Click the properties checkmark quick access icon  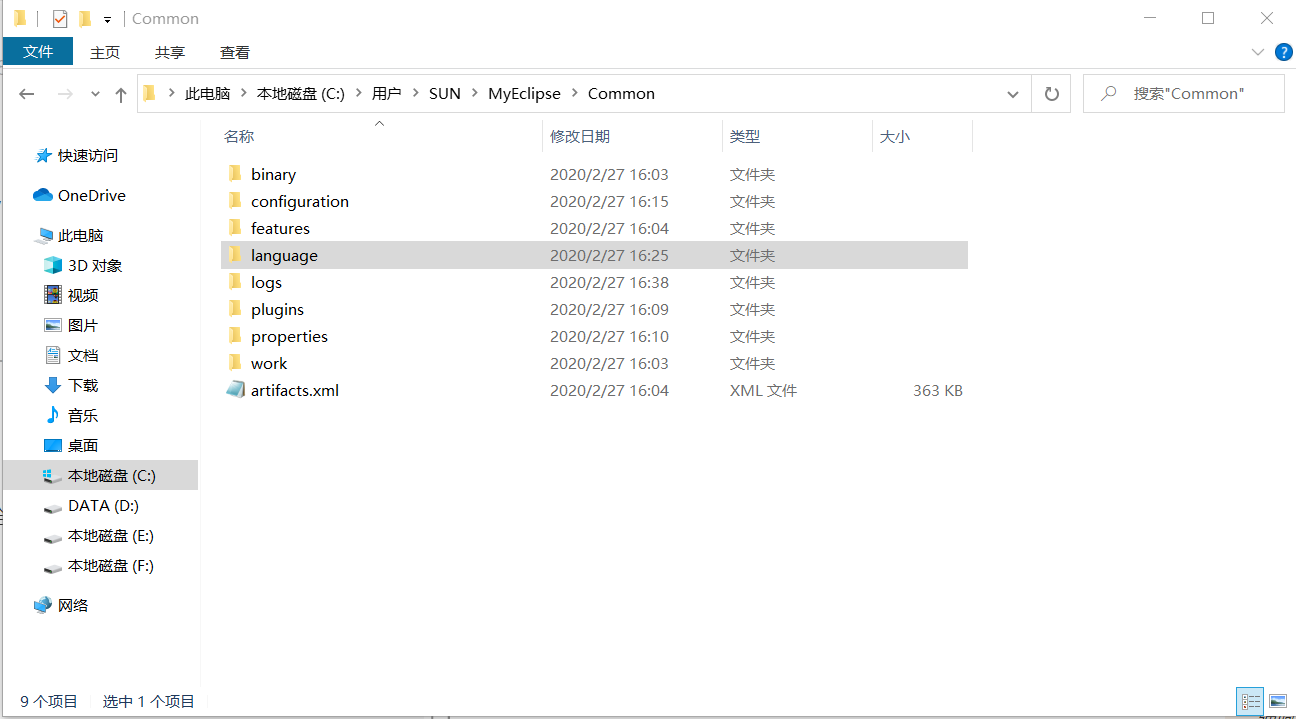tap(60, 18)
